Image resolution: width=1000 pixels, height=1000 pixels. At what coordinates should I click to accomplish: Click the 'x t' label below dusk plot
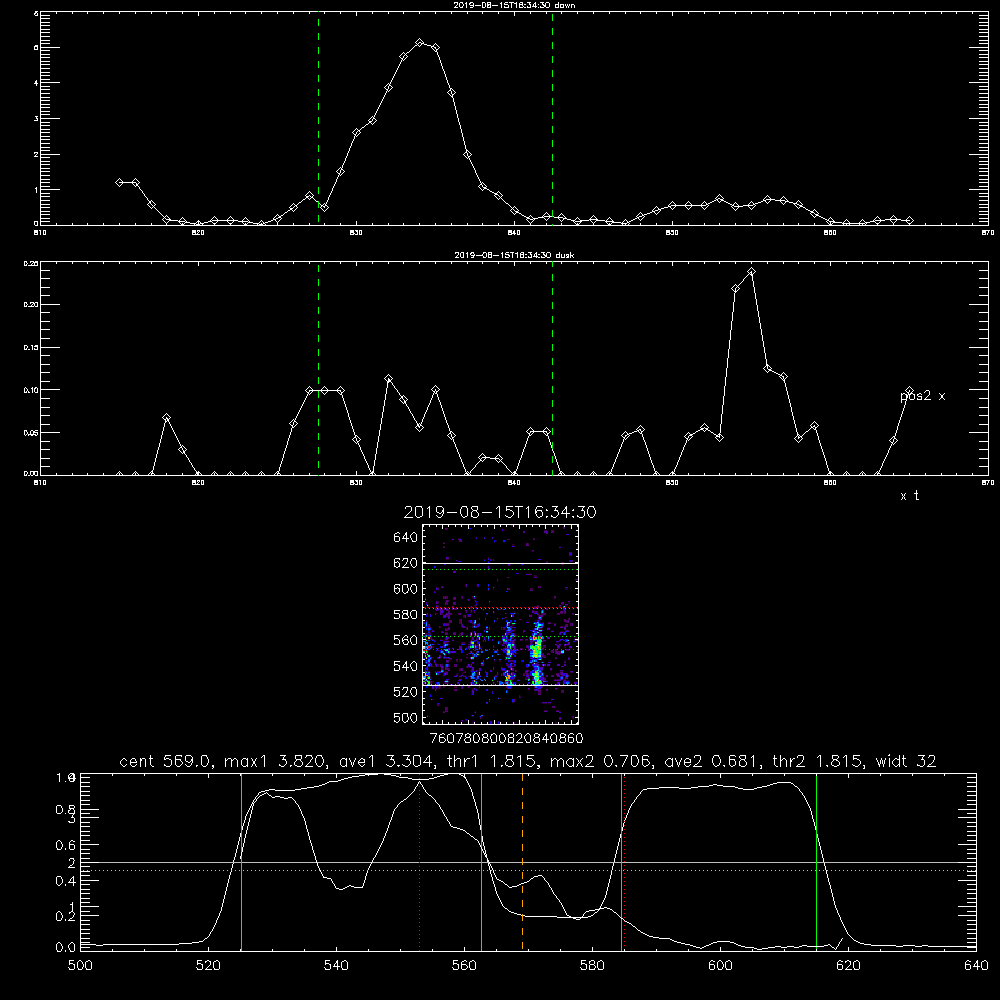click(909, 496)
